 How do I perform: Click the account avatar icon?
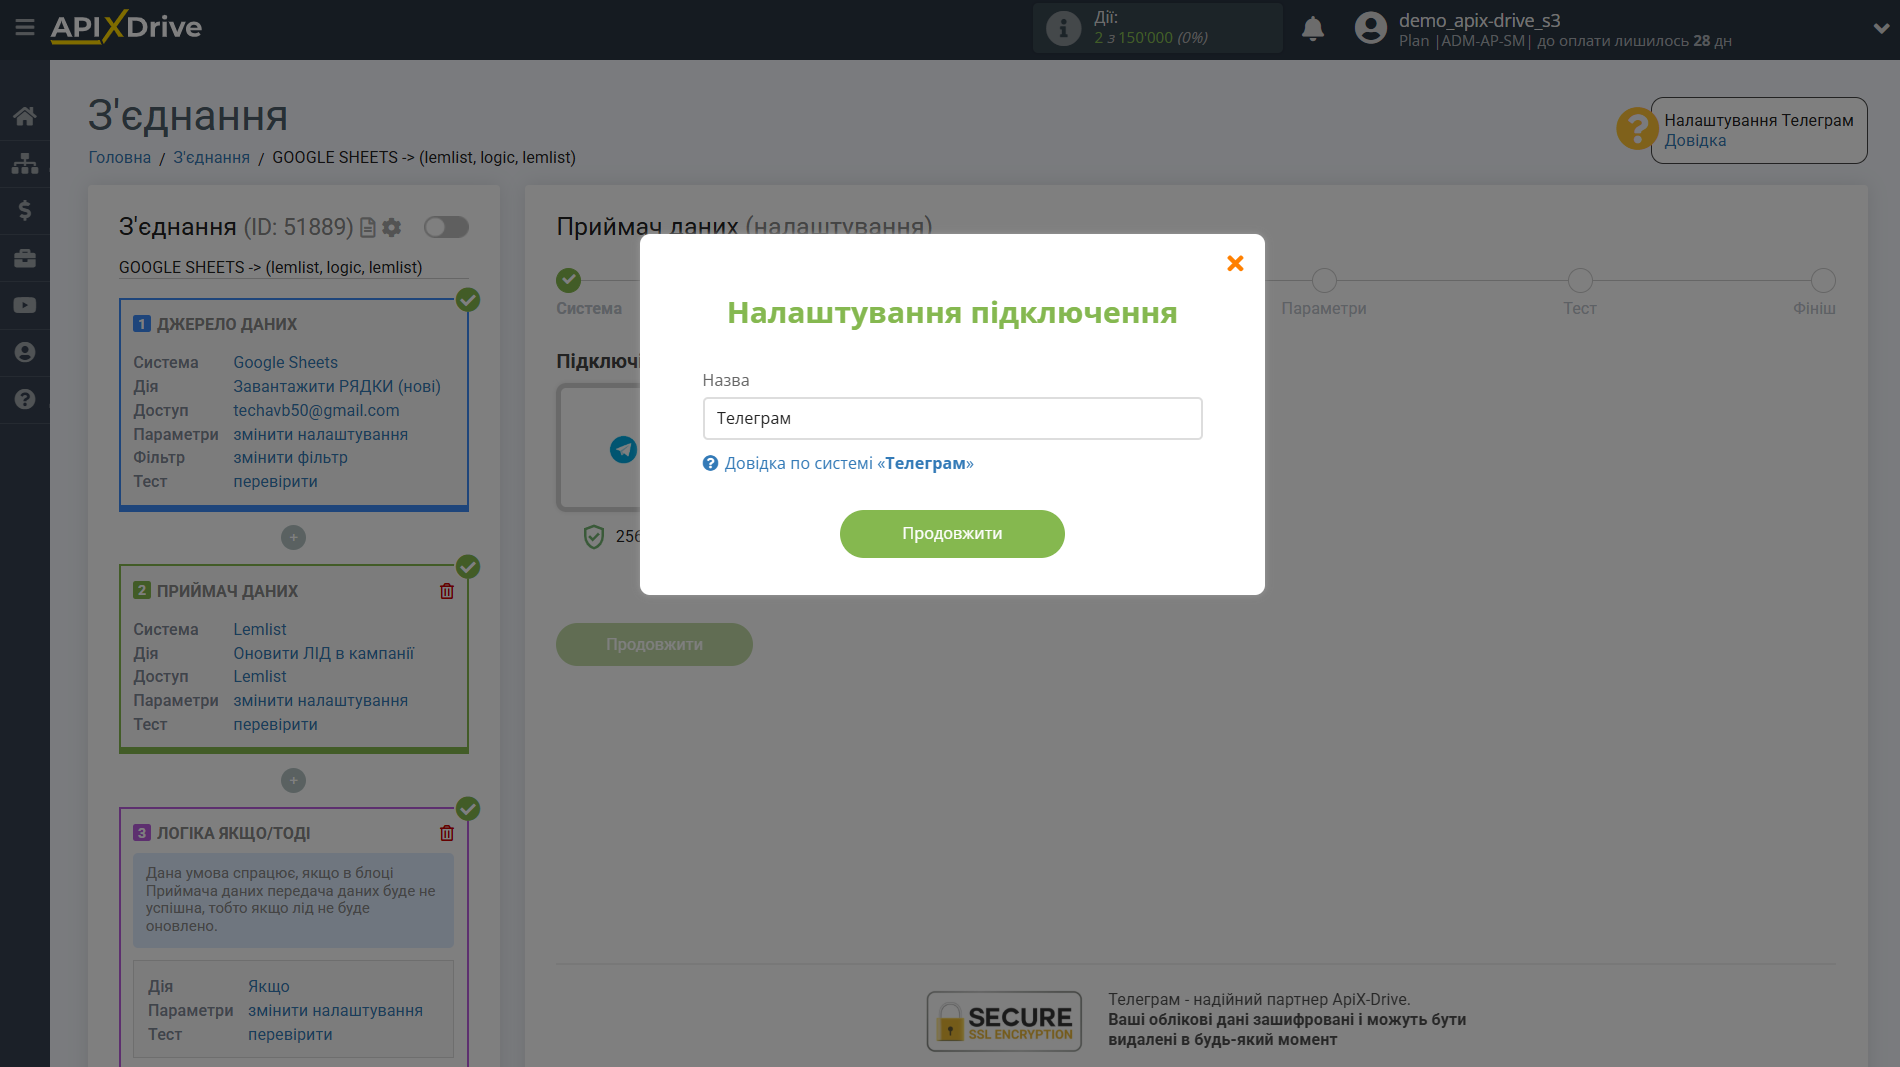click(x=1370, y=28)
